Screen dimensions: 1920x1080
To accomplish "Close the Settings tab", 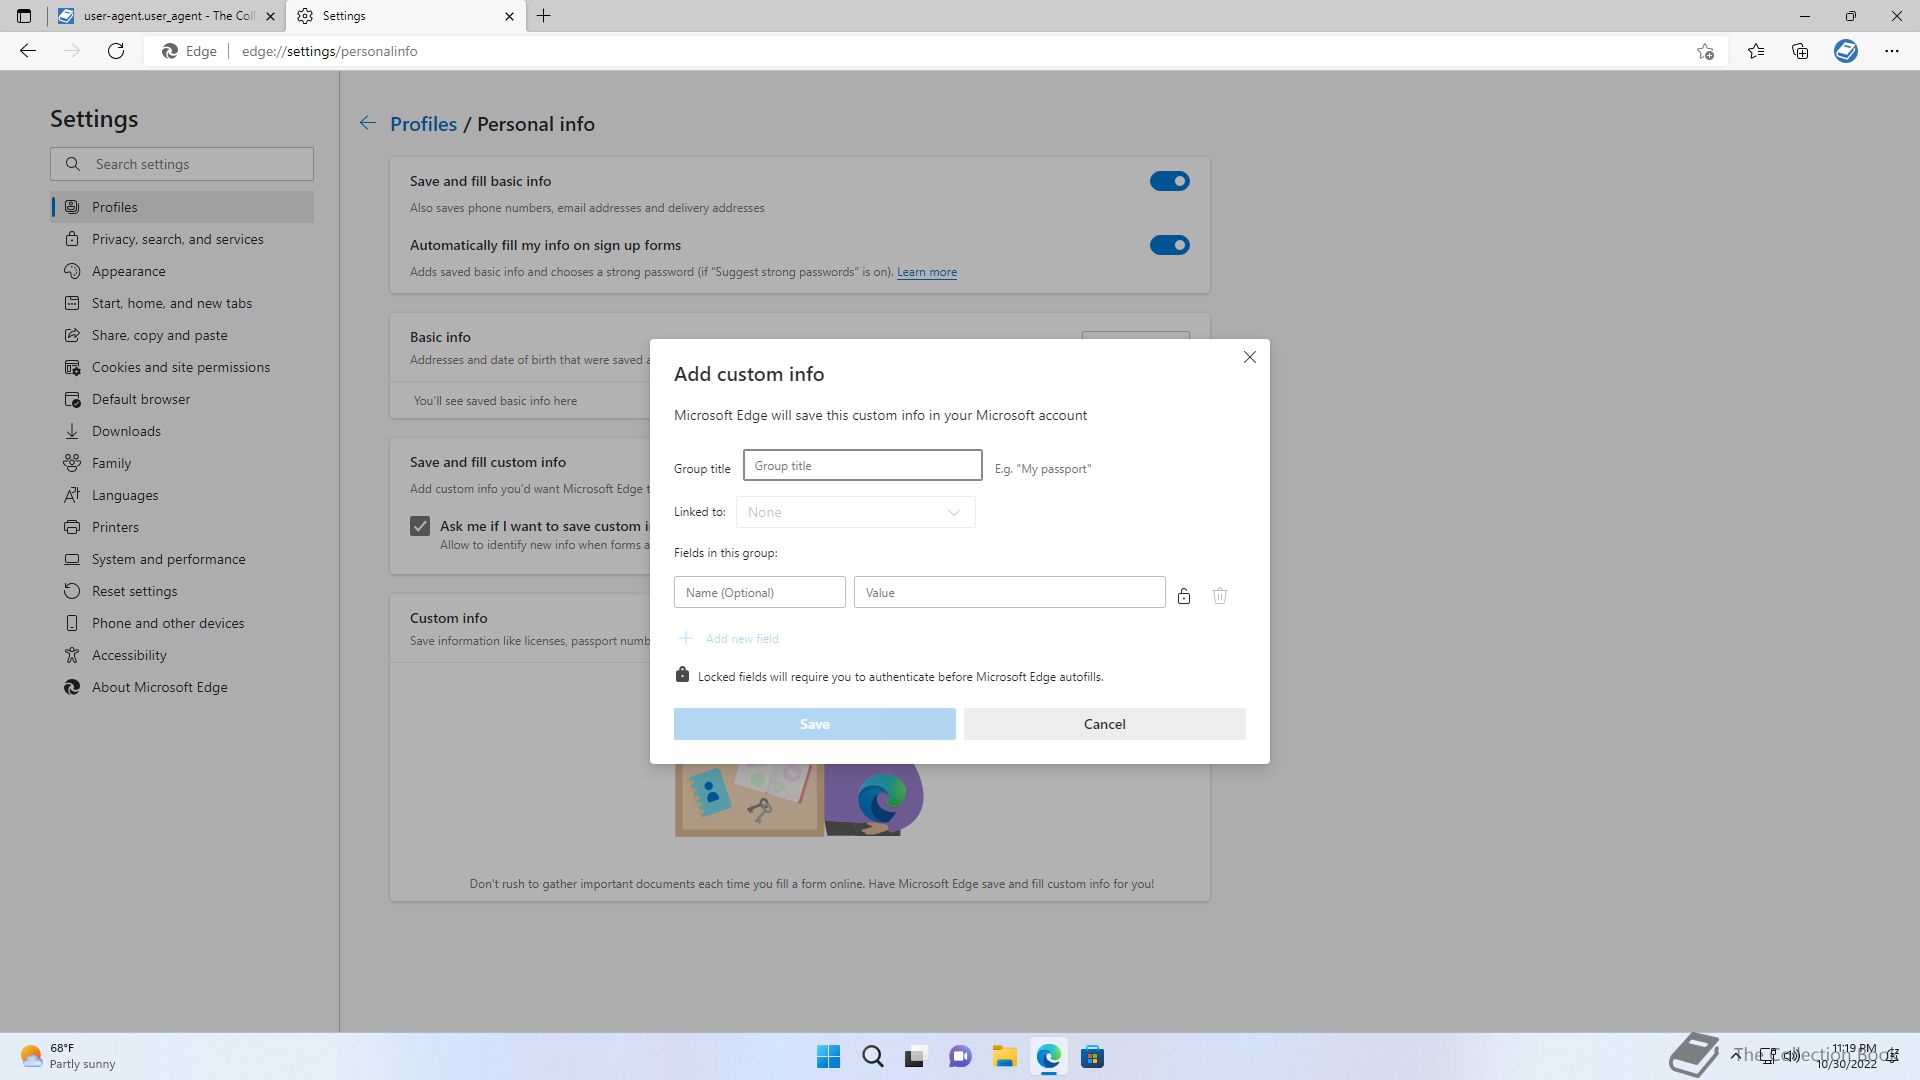I will point(509,16).
